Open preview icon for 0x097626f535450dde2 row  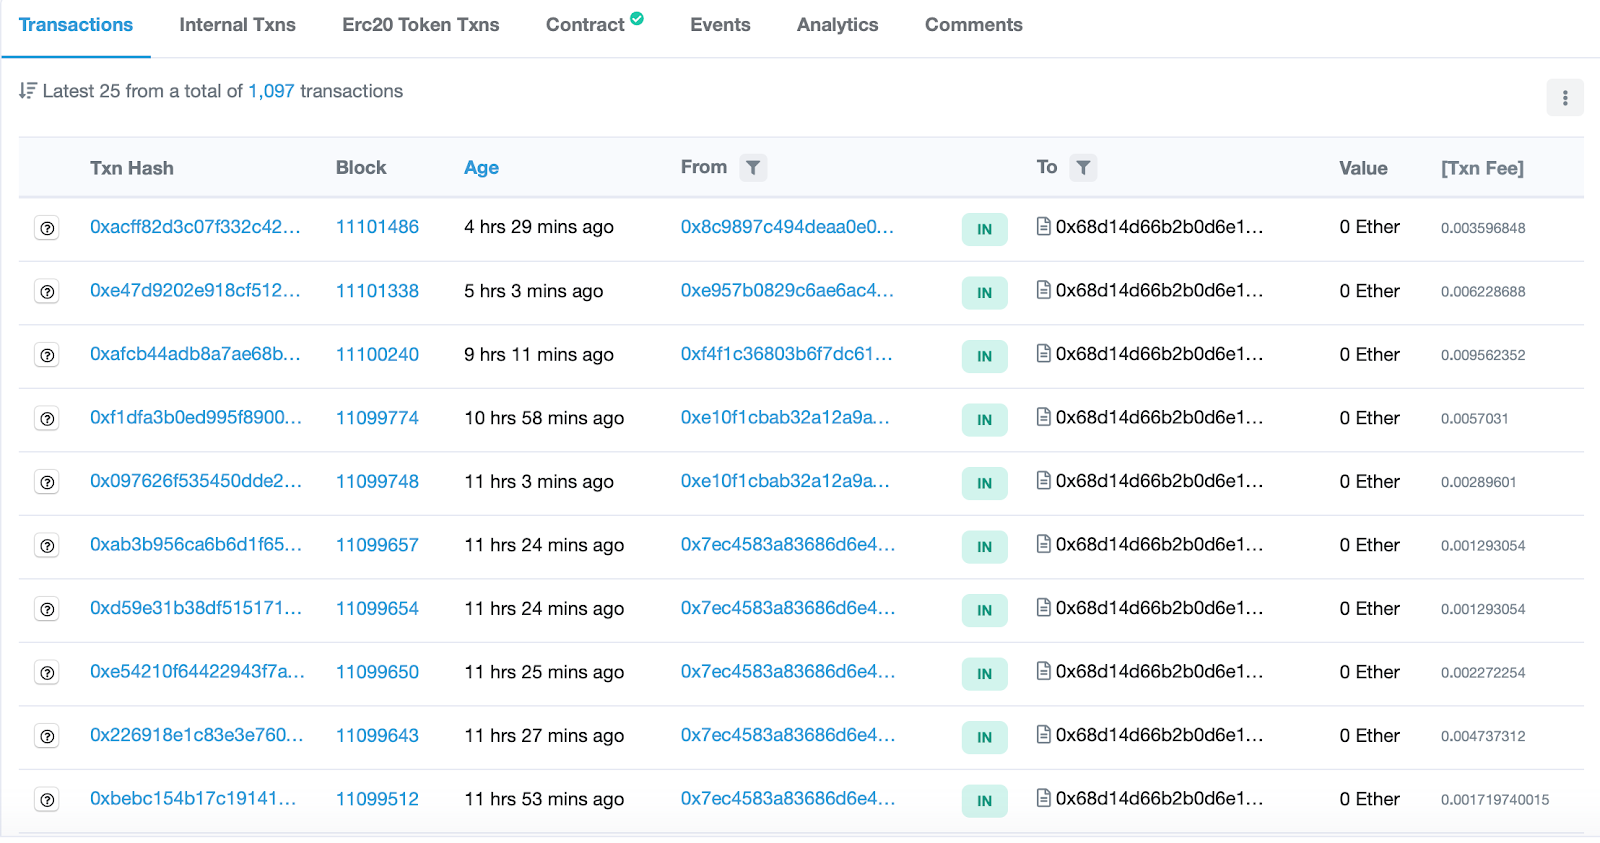47,482
